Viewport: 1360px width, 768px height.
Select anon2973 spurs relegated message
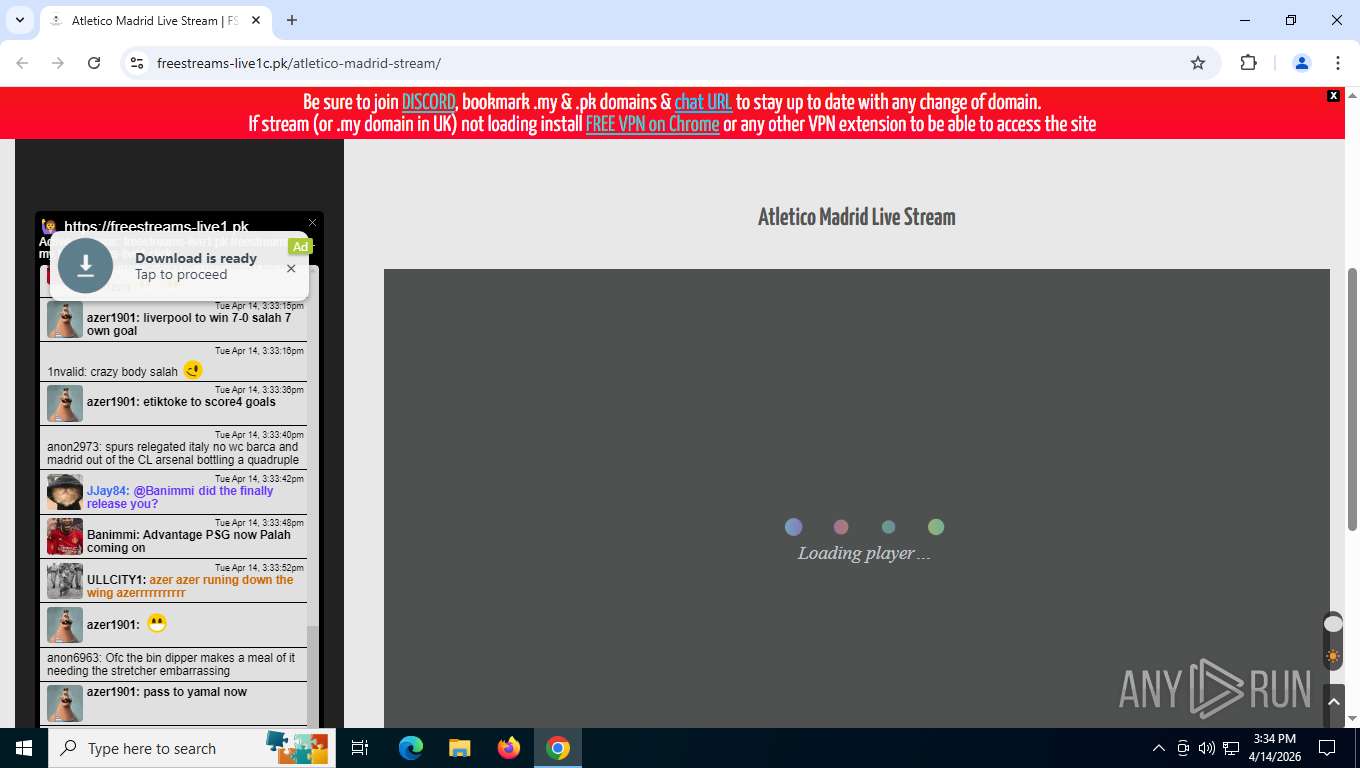tap(173, 453)
